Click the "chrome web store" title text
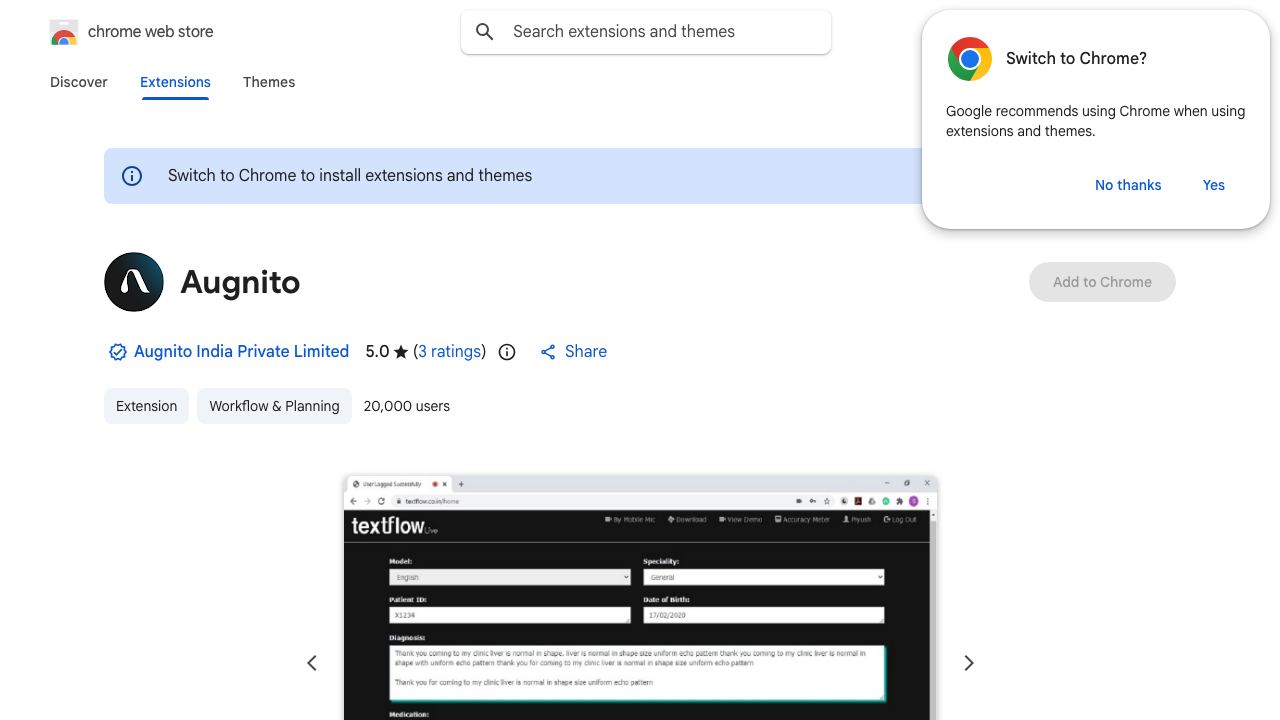Image resolution: width=1280 pixels, height=720 pixels. 151,32
